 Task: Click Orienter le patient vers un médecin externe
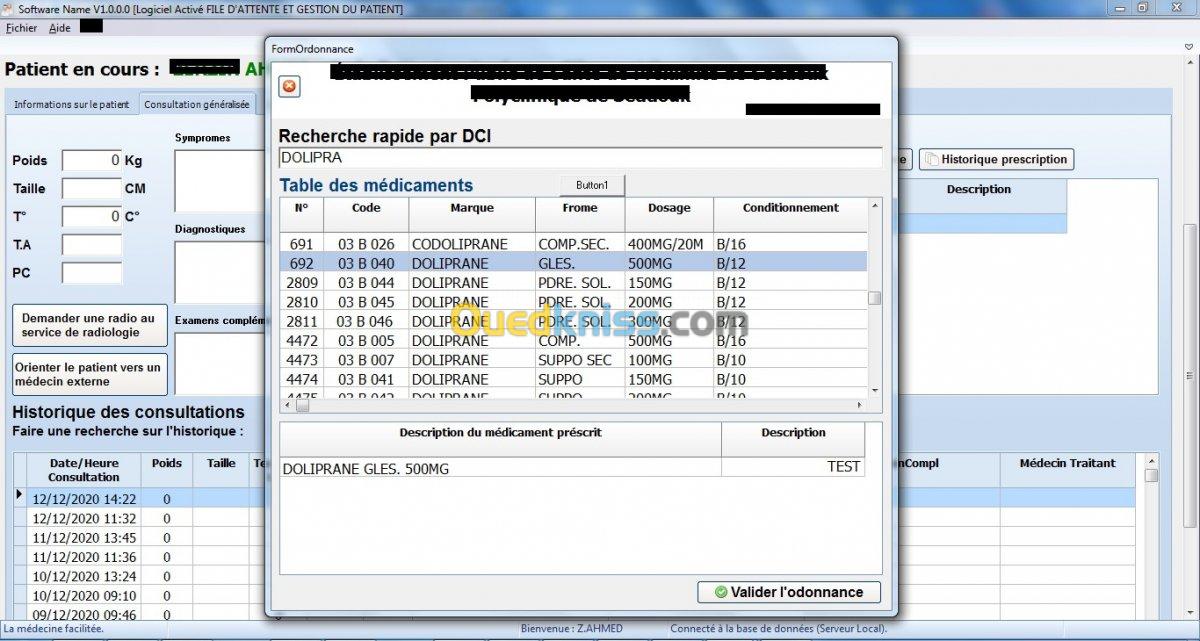[x=90, y=374]
